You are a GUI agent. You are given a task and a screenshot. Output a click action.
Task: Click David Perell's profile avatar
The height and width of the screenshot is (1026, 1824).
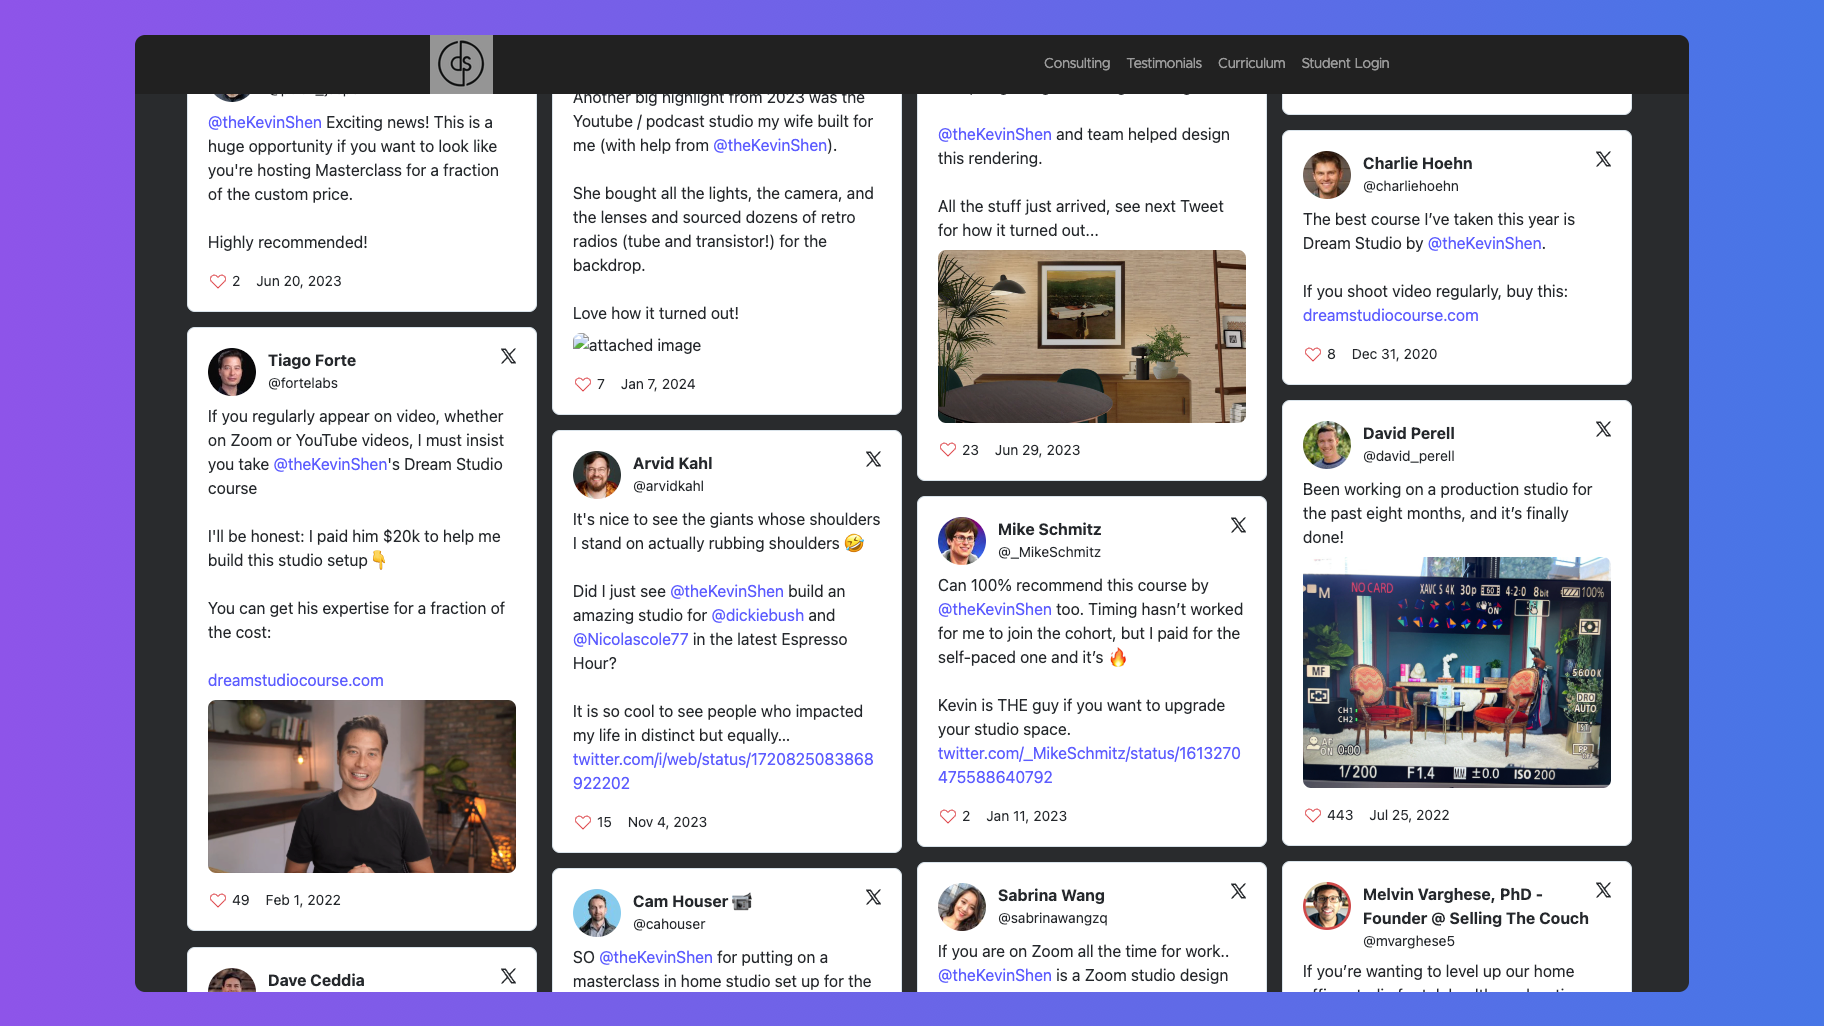click(x=1326, y=445)
